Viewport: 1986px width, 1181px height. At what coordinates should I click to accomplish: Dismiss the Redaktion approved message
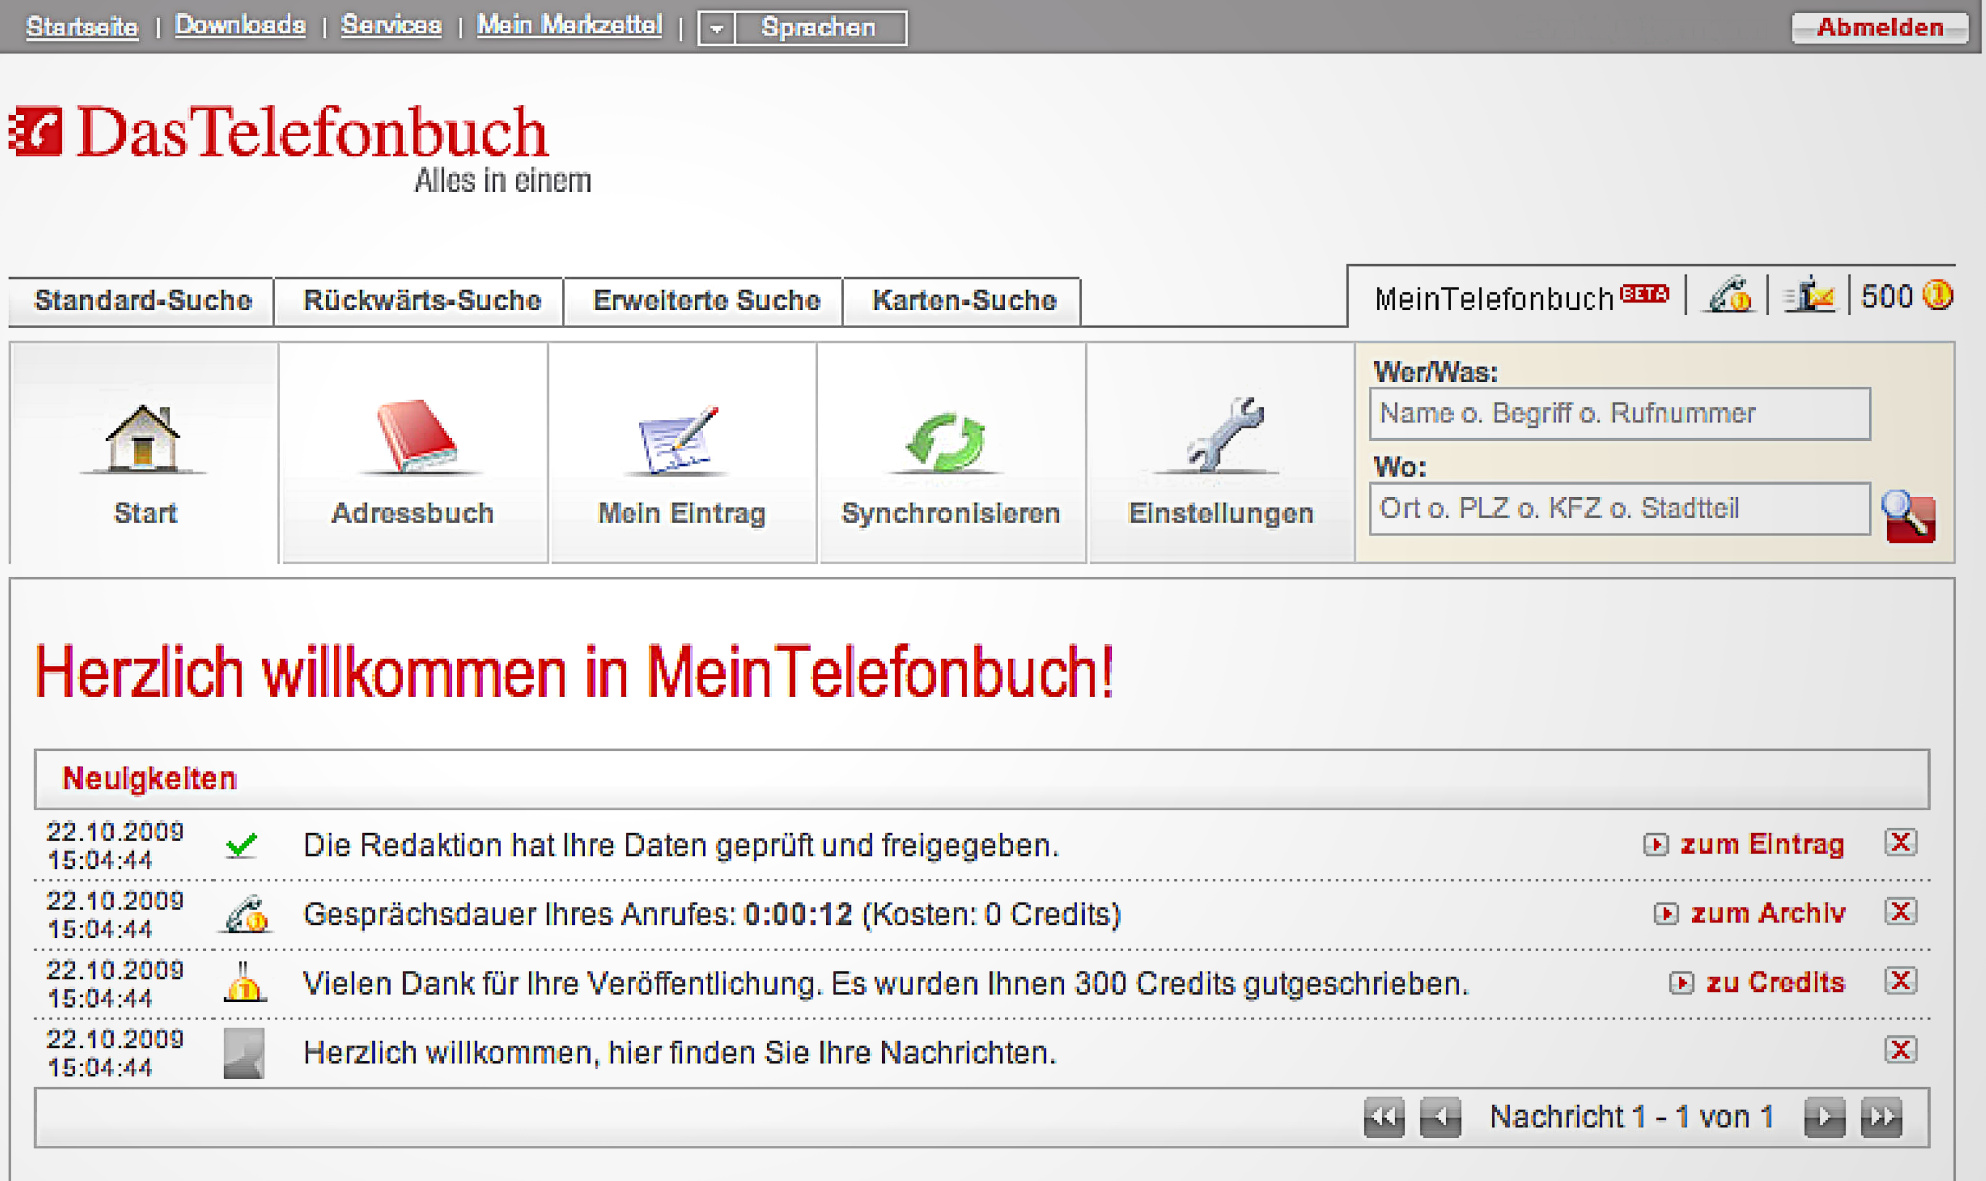(x=1900, y=843)
